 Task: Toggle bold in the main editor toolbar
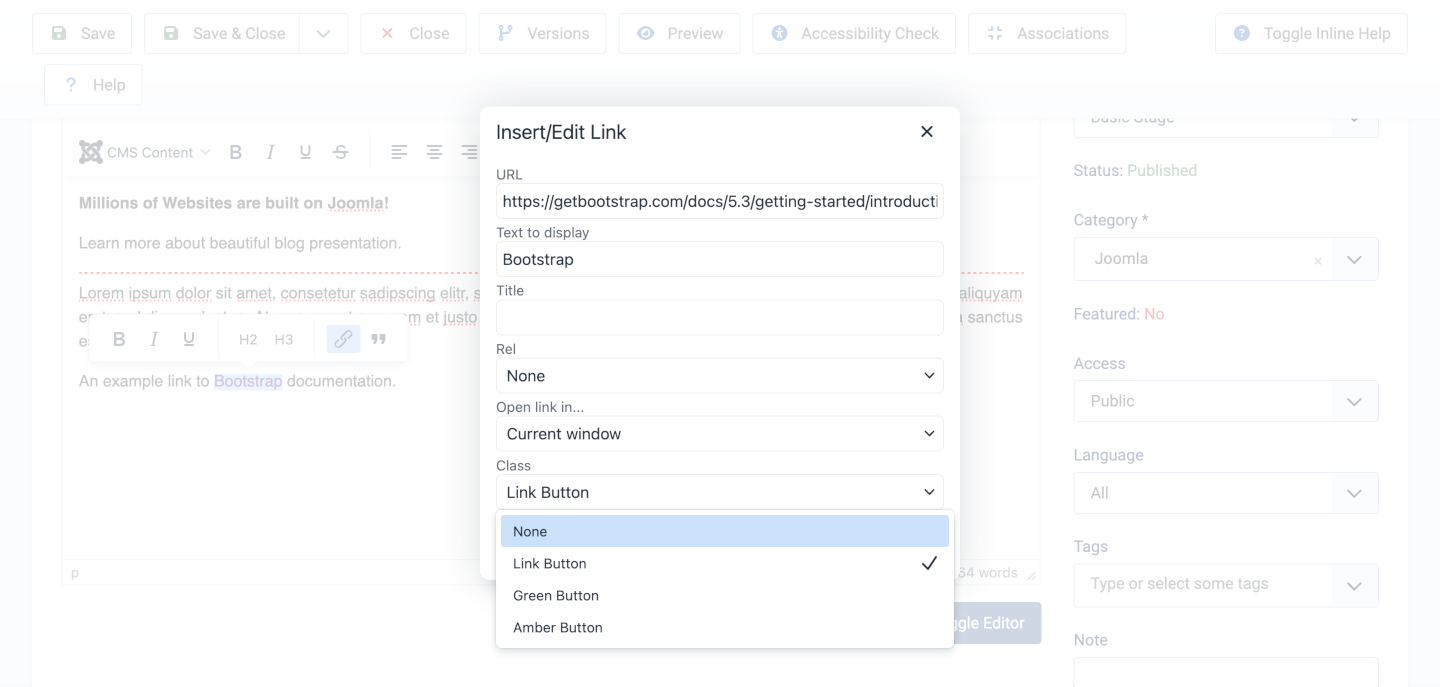[236, 152]
